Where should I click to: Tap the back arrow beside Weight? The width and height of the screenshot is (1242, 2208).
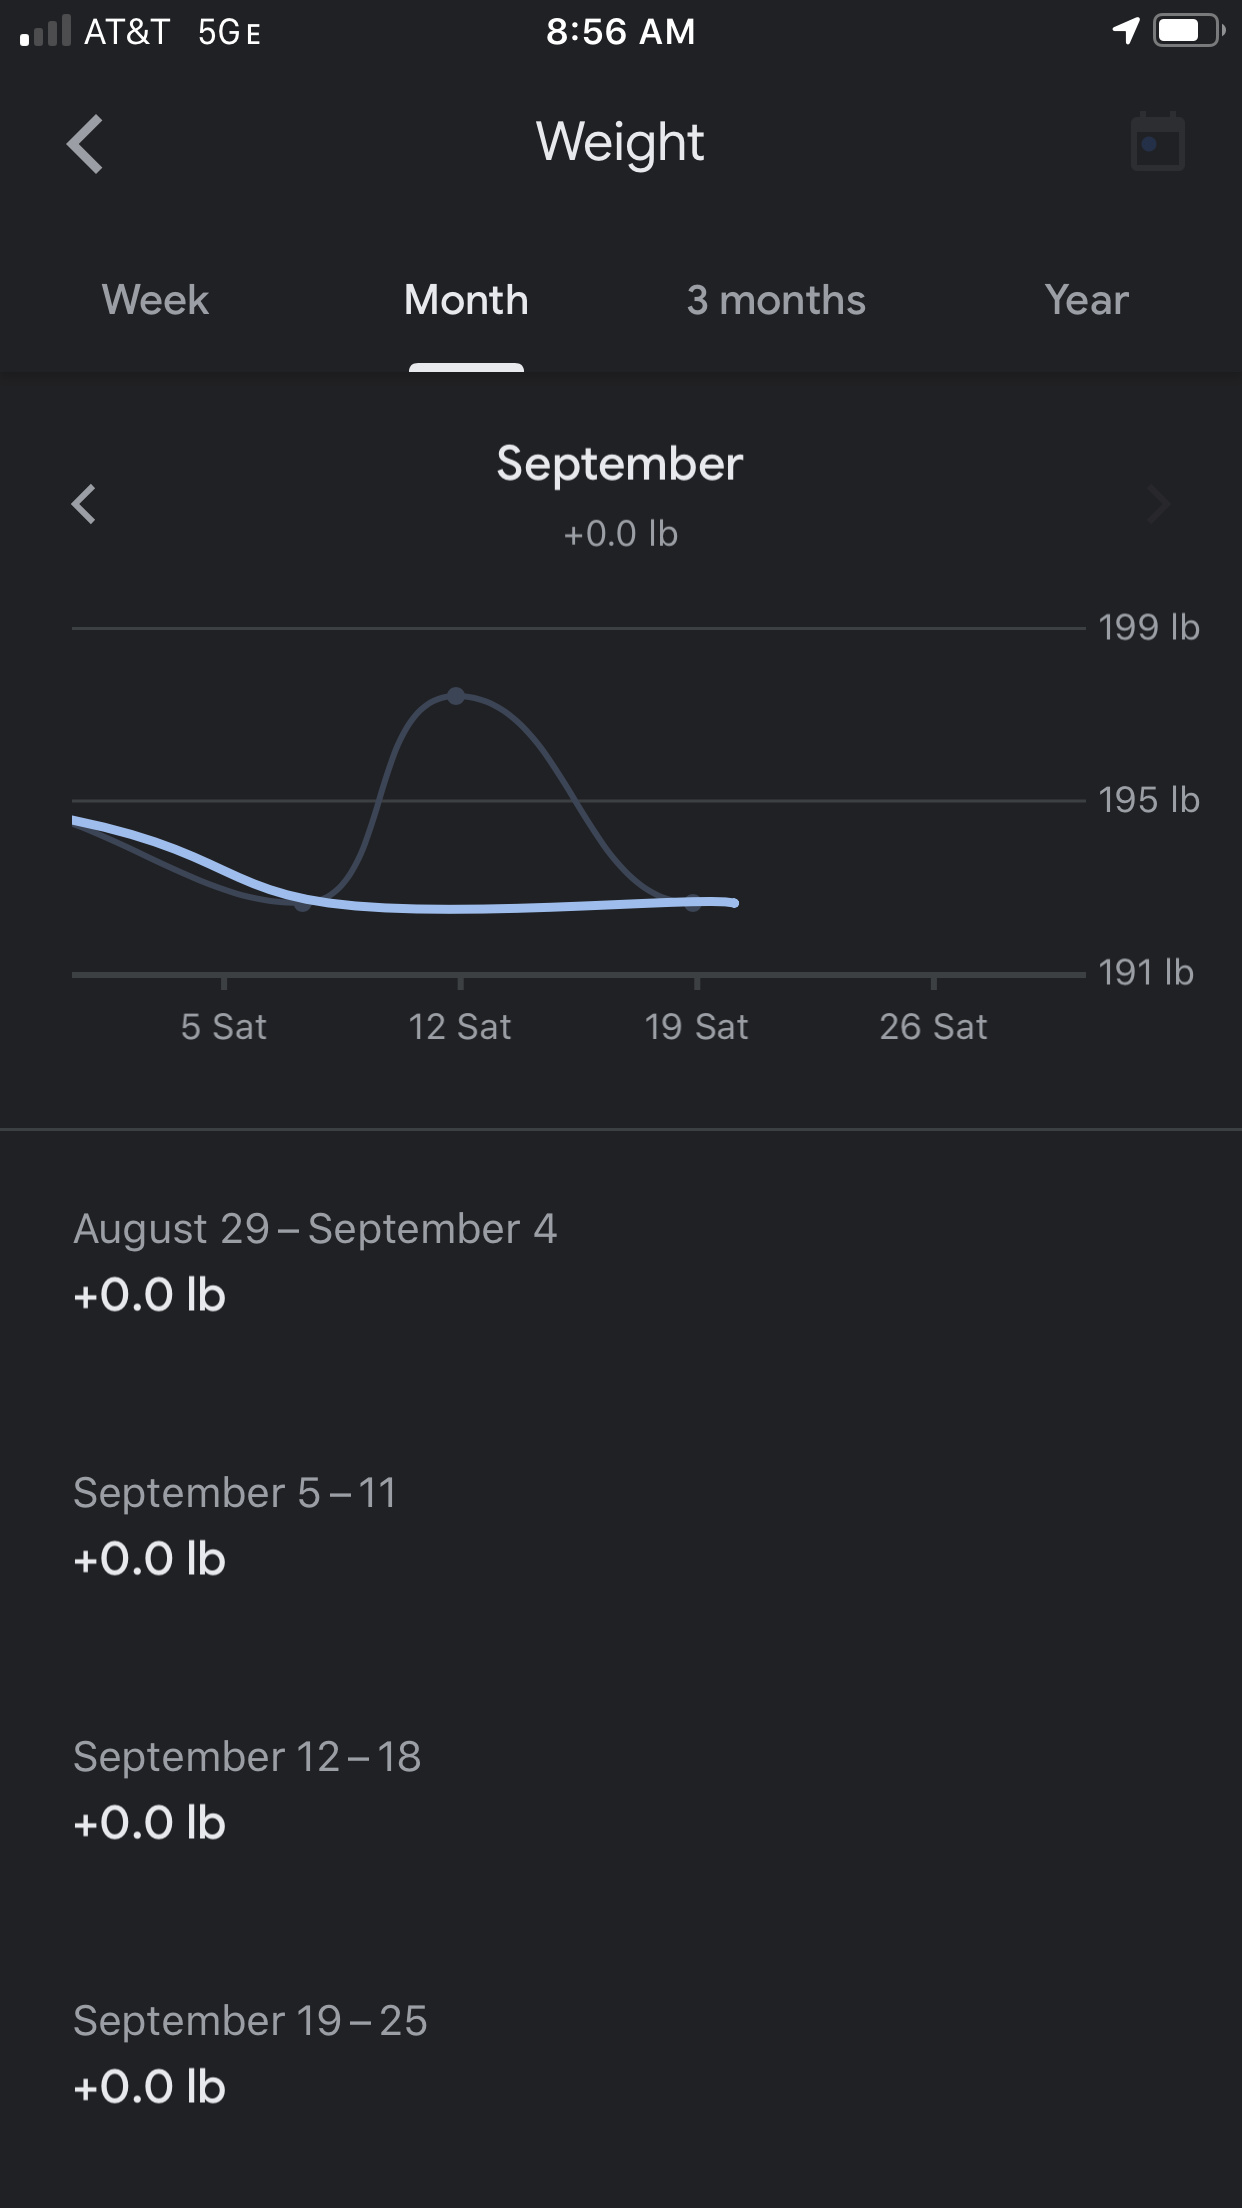86,144
